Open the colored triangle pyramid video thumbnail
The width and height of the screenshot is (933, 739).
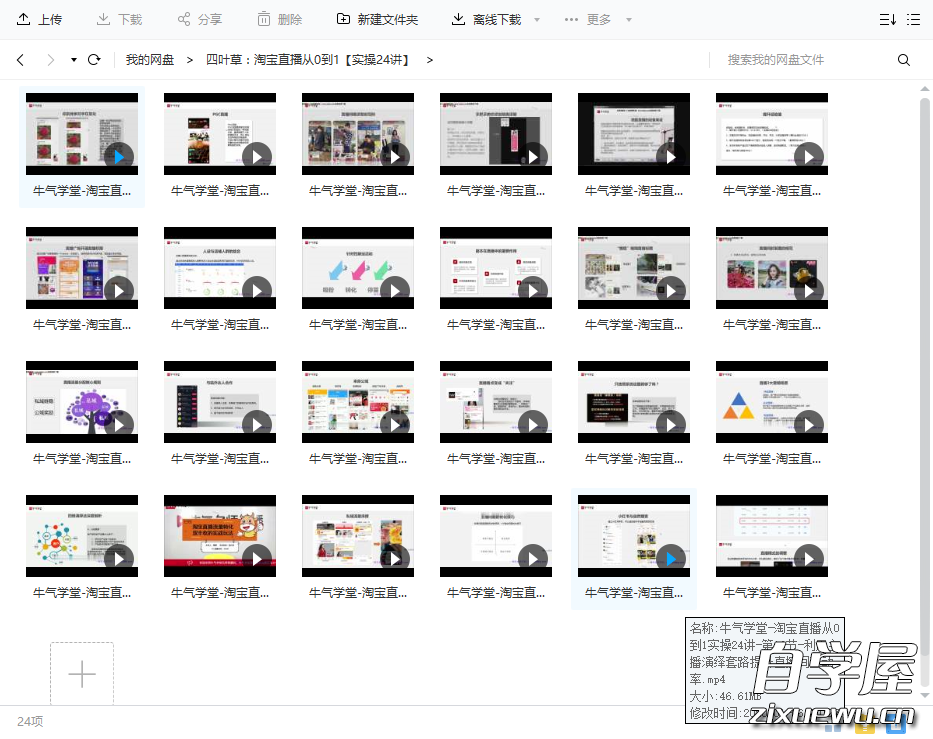point(772,402)
